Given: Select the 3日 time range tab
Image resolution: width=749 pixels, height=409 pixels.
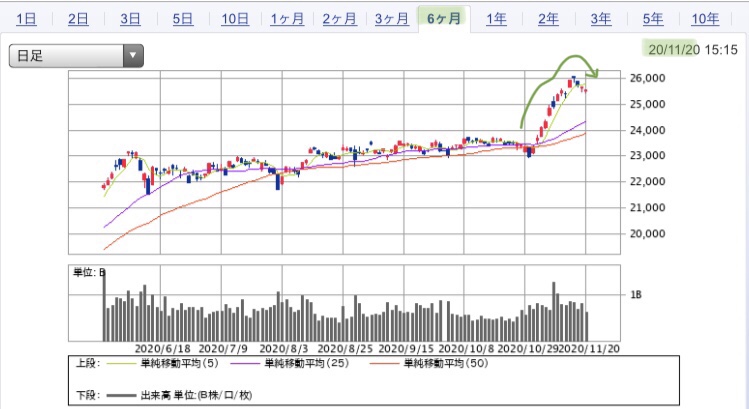Looking at the screenshot, I should tap(130, 19).
